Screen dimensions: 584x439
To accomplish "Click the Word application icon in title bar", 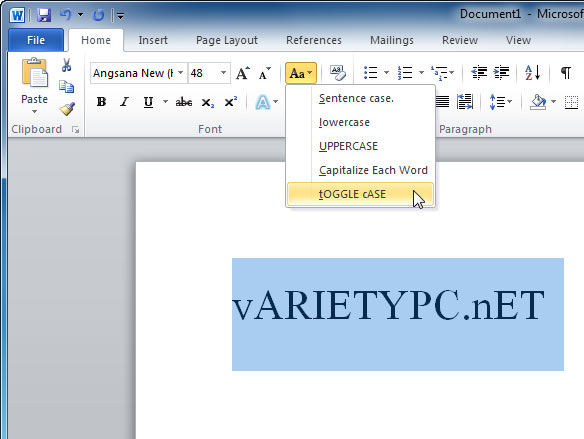I will click(17, 16).
